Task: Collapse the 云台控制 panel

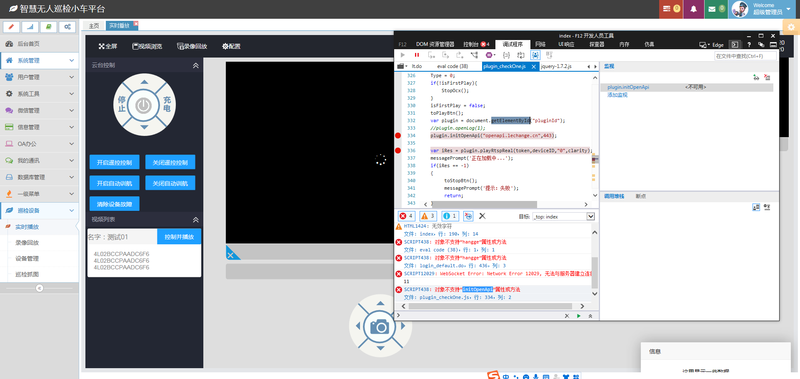Action: point(195,65)
